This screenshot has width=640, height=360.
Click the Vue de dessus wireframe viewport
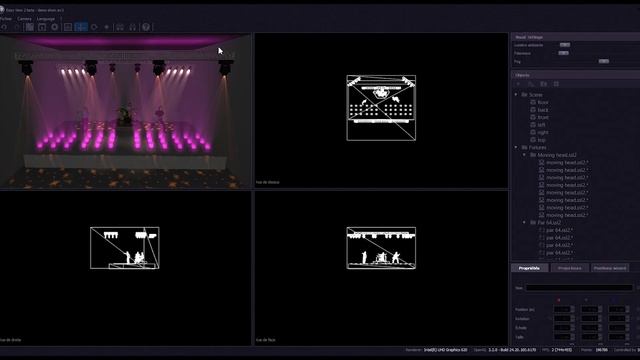click(x=381, y=110)
